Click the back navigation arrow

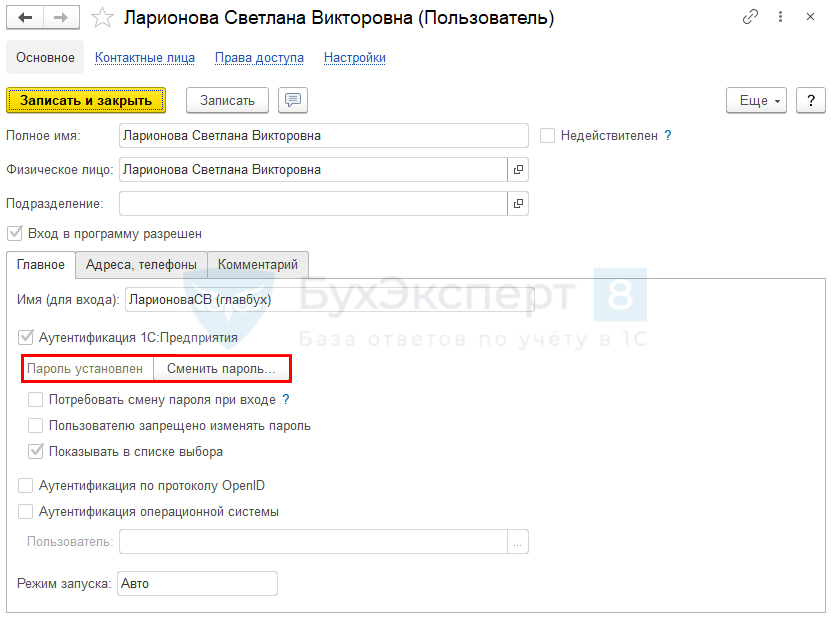26,17
